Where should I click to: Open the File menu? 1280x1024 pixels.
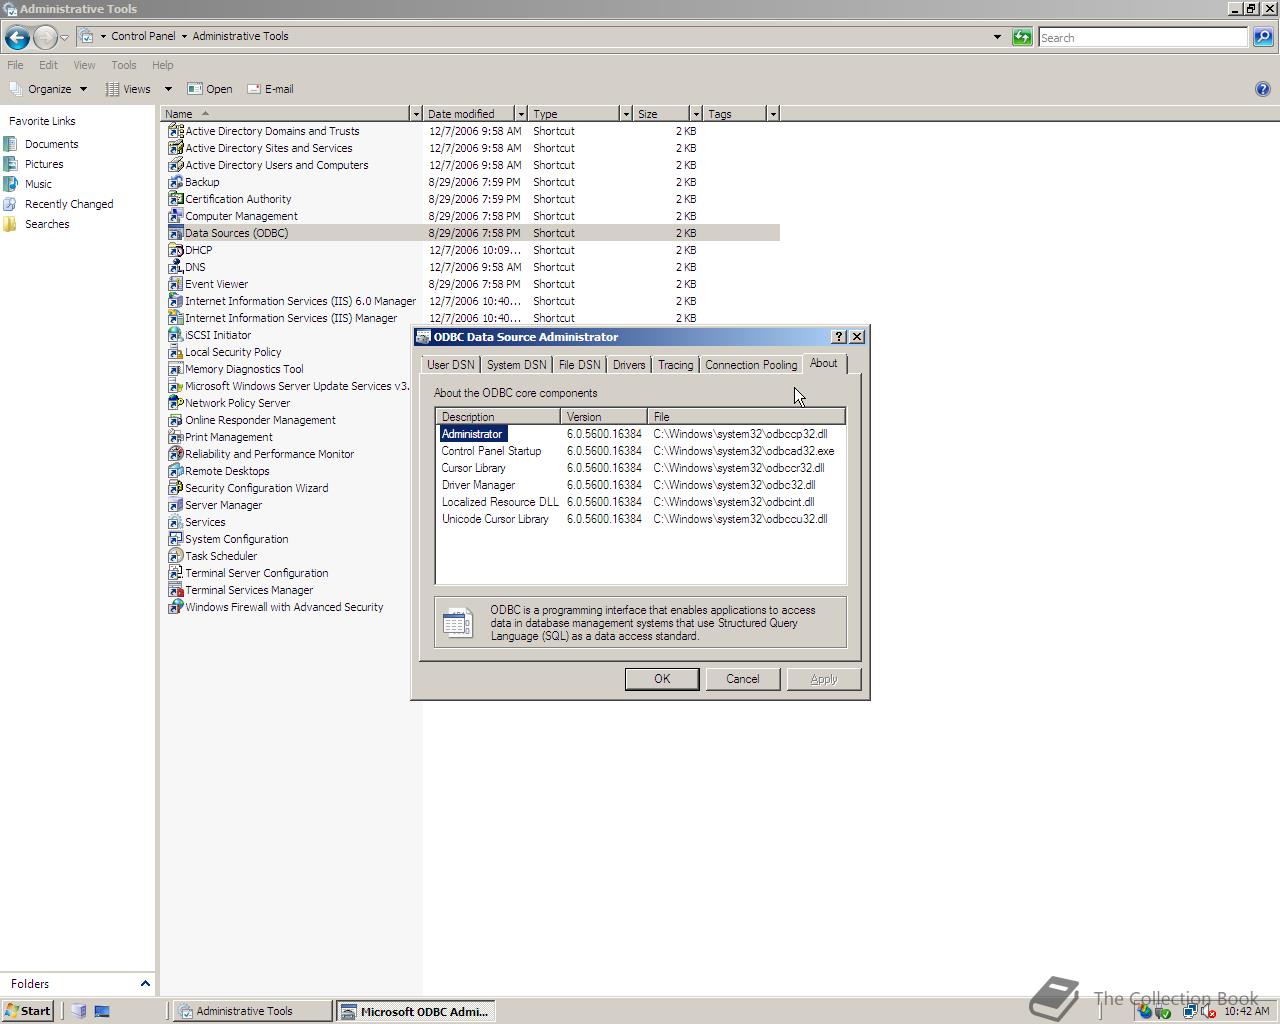pyautogui.click(x=15, y=65)
